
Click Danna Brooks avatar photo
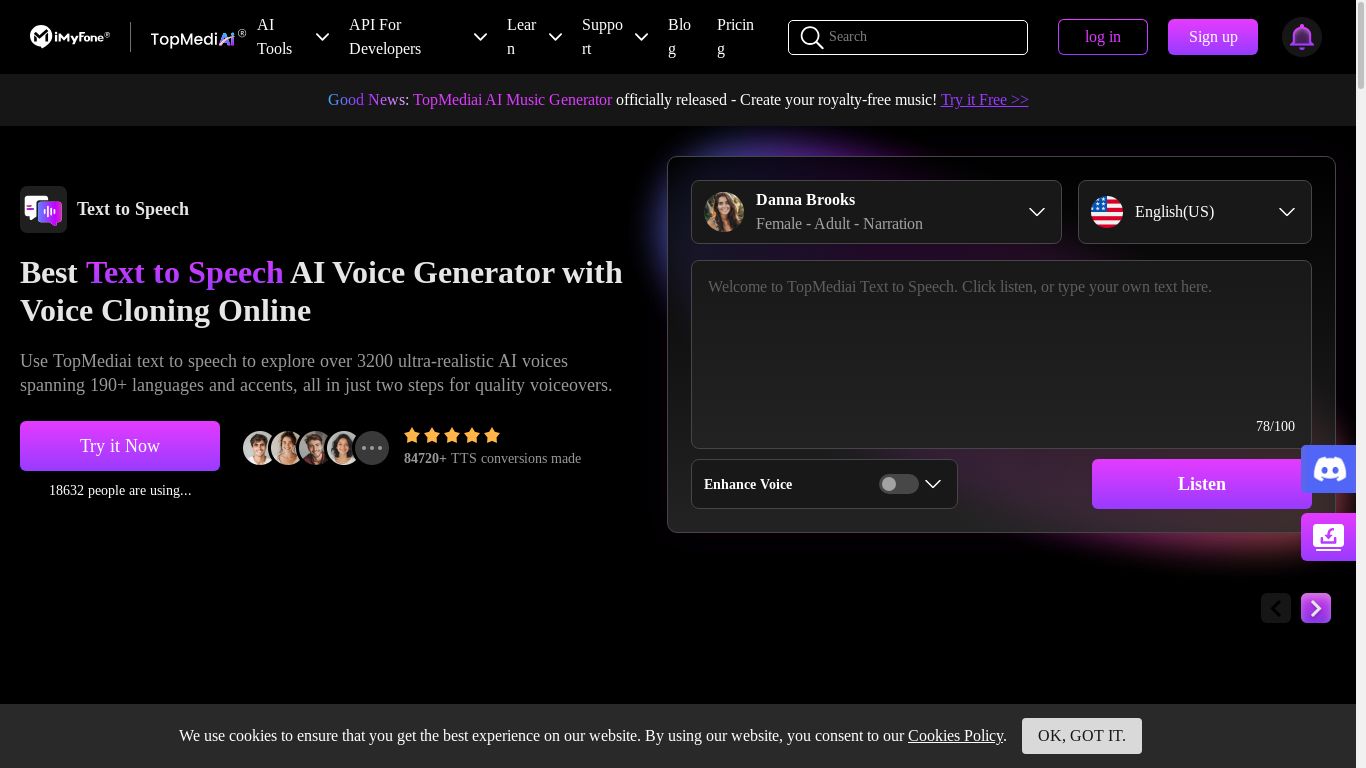pyautogui.click(x=724, y=212)
